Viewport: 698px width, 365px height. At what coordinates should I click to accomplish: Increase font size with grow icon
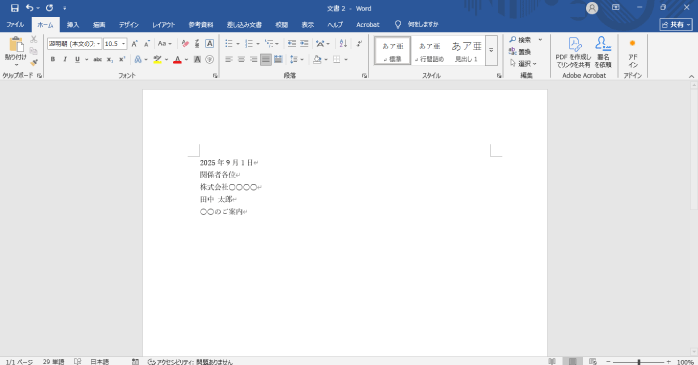(x=134, y=44)
